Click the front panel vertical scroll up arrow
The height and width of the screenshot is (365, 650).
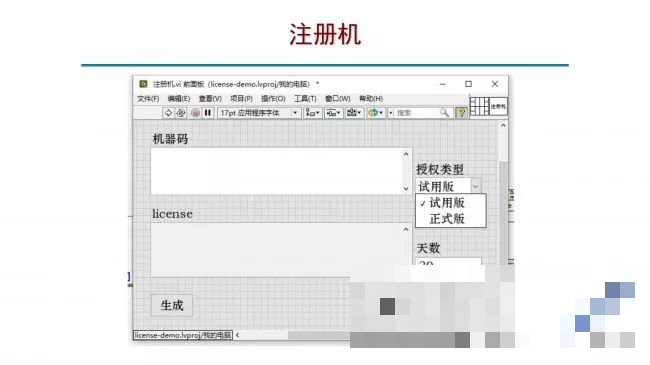click(503, 125)
